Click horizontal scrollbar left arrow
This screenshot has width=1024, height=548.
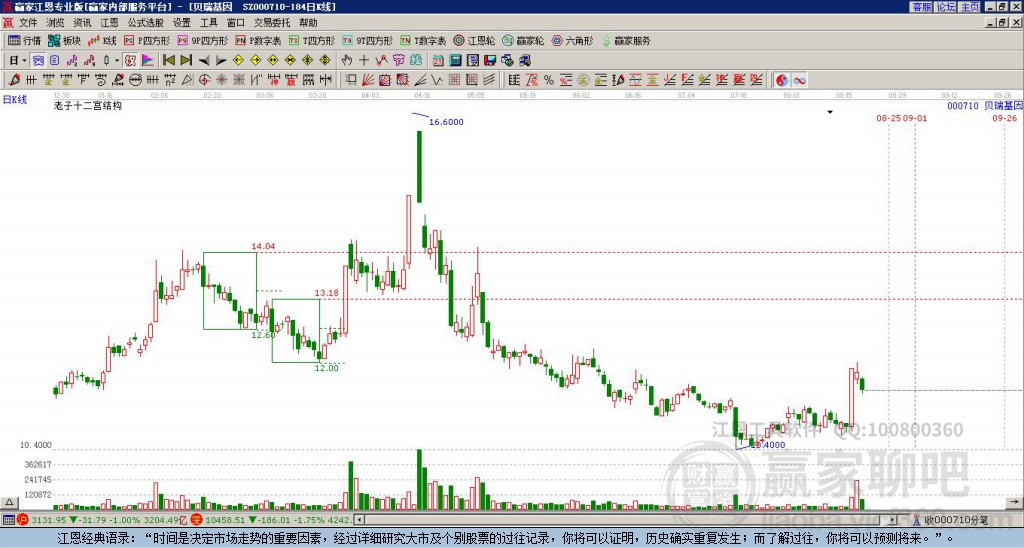359,520
